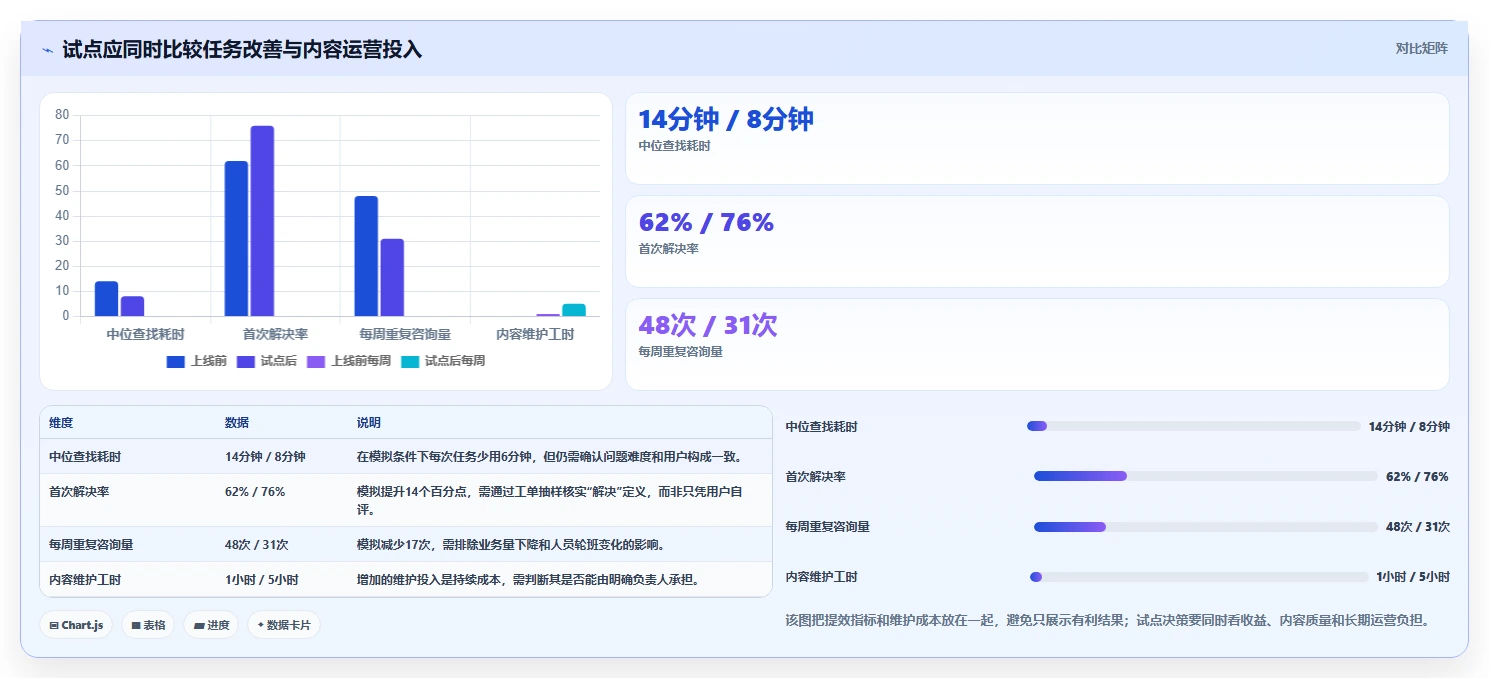1489x678 pixels.
Task: Click the 对比矩阵 label in header
Action: 1422,48
